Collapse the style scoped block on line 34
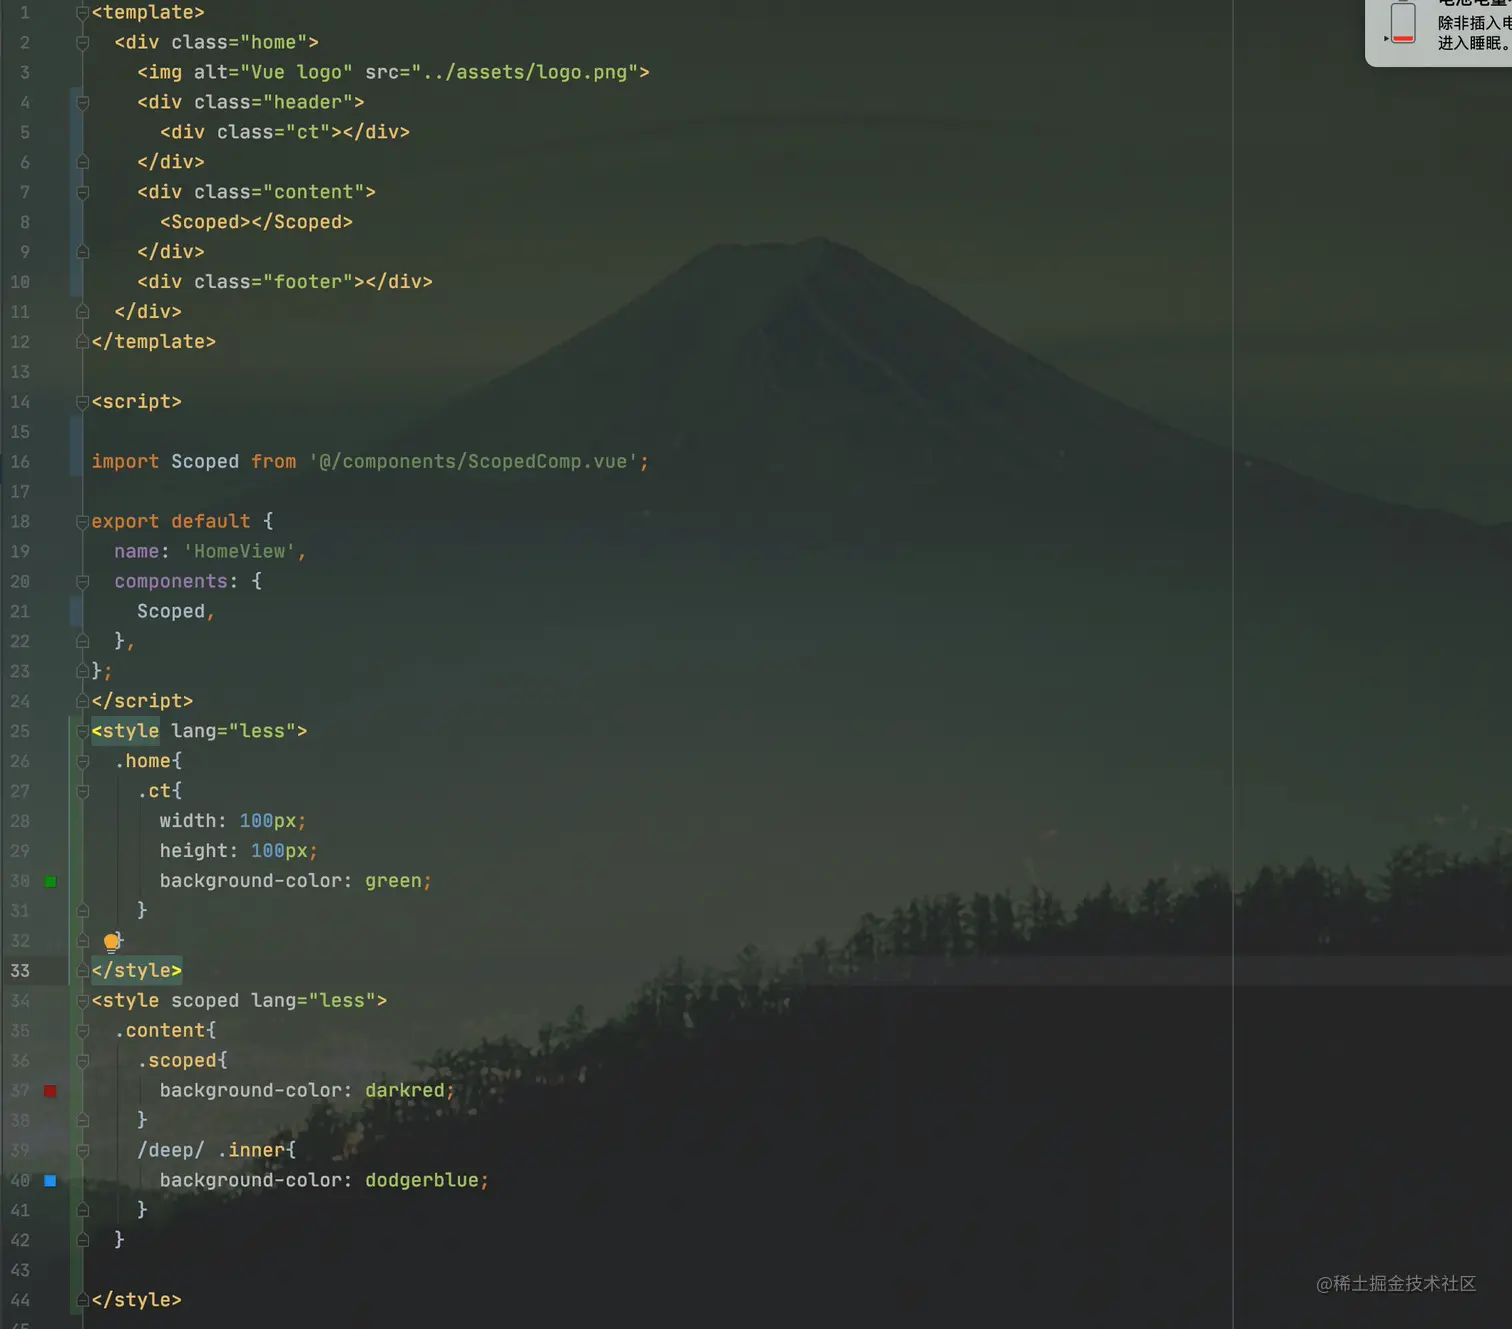The image size is (1512, 1329). point(83,1001)
